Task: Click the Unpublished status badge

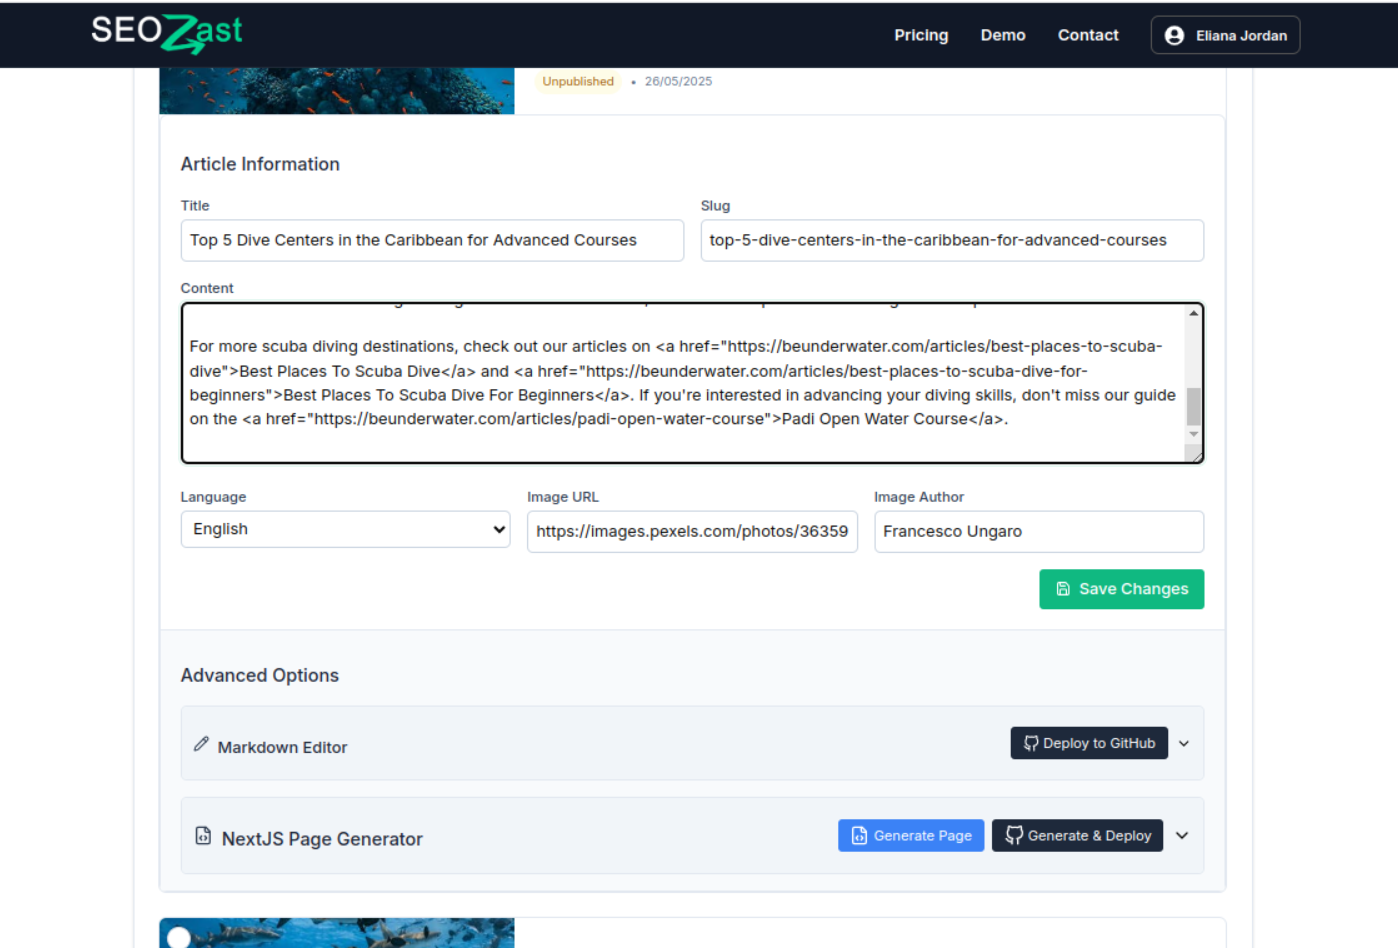Action: [x=578, y=82]
